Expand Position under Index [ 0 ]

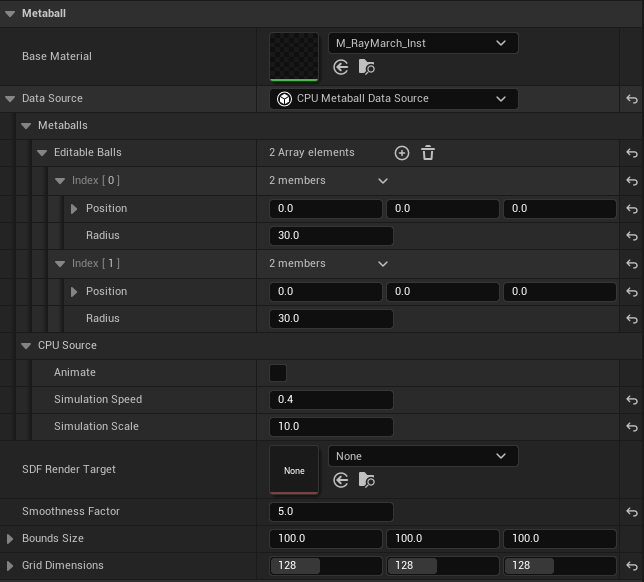pos(74,208)
